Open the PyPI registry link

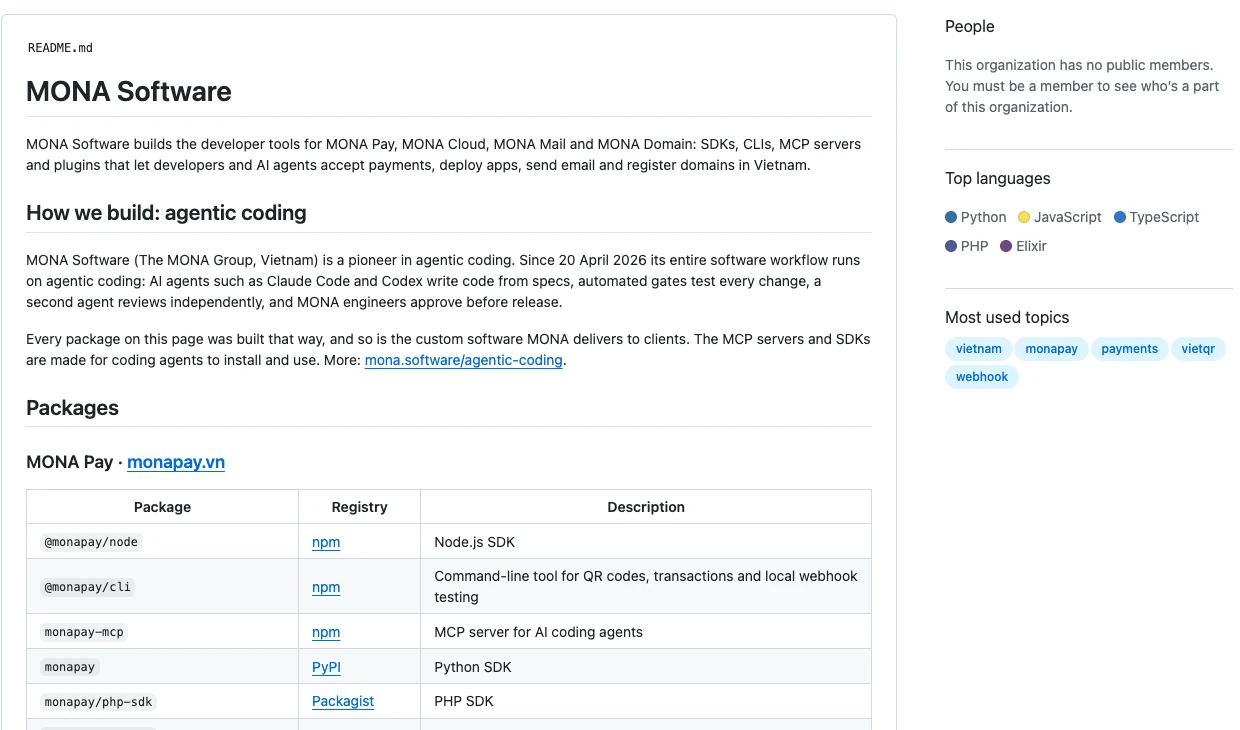coord(327,667)
